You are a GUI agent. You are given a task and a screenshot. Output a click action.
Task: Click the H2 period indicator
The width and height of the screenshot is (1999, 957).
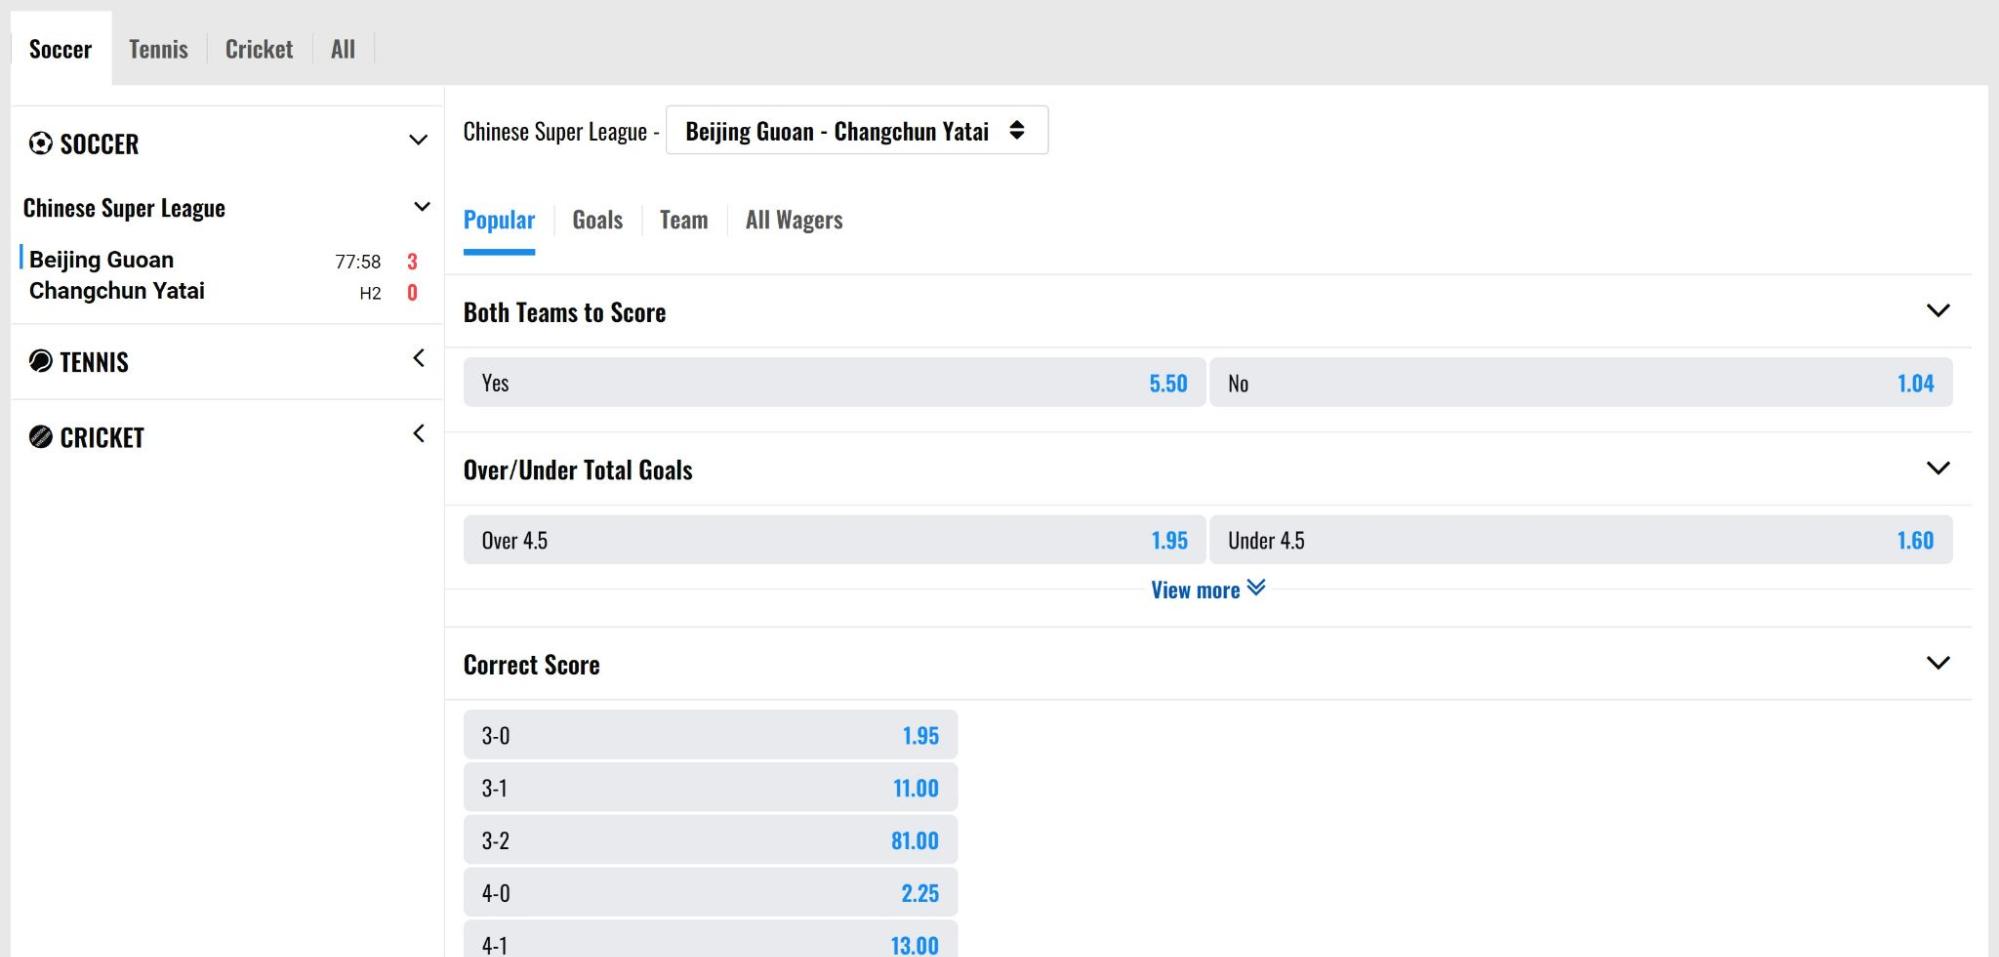(370, 293)
